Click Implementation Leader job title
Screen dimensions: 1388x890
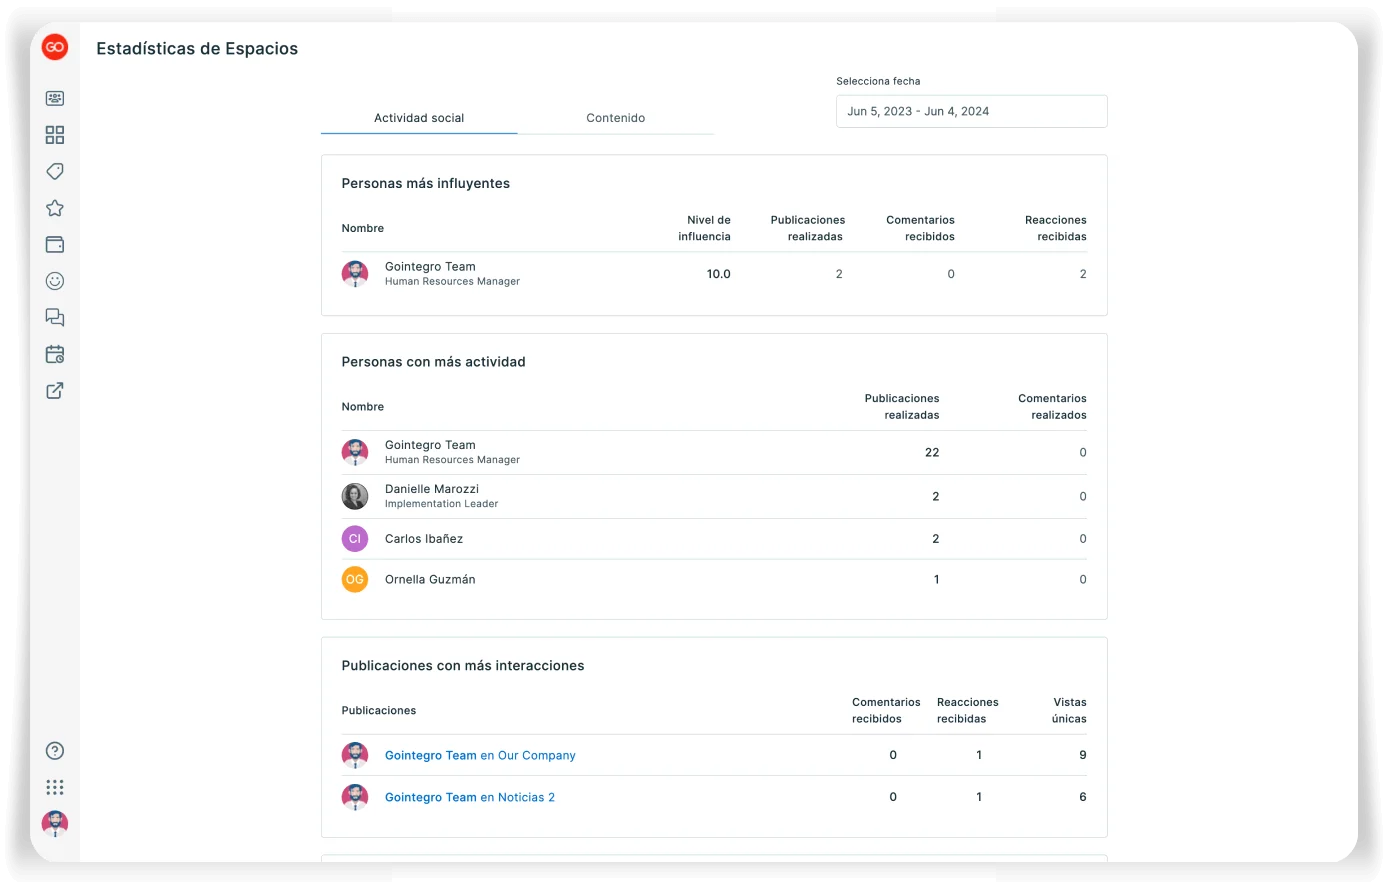(441, 504)
